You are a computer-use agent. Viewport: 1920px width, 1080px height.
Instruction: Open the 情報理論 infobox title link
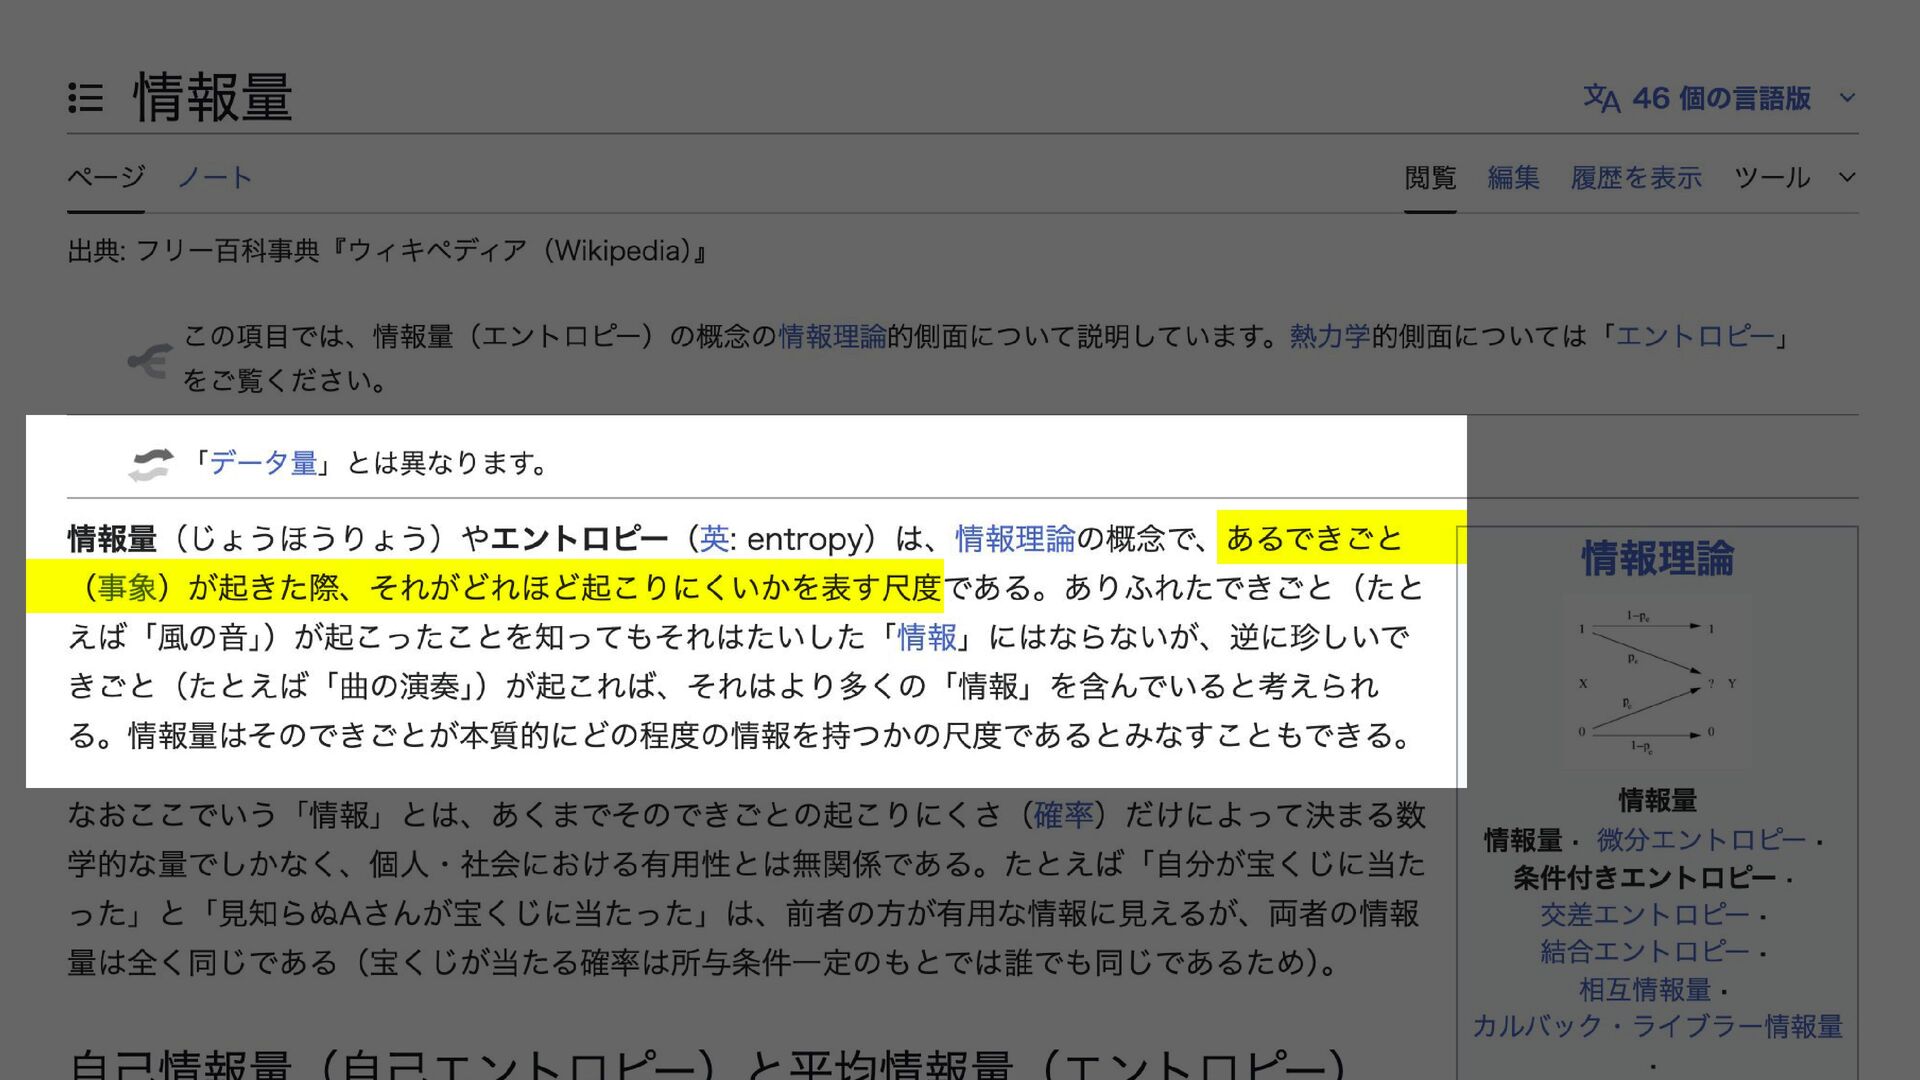point(1657,559)
